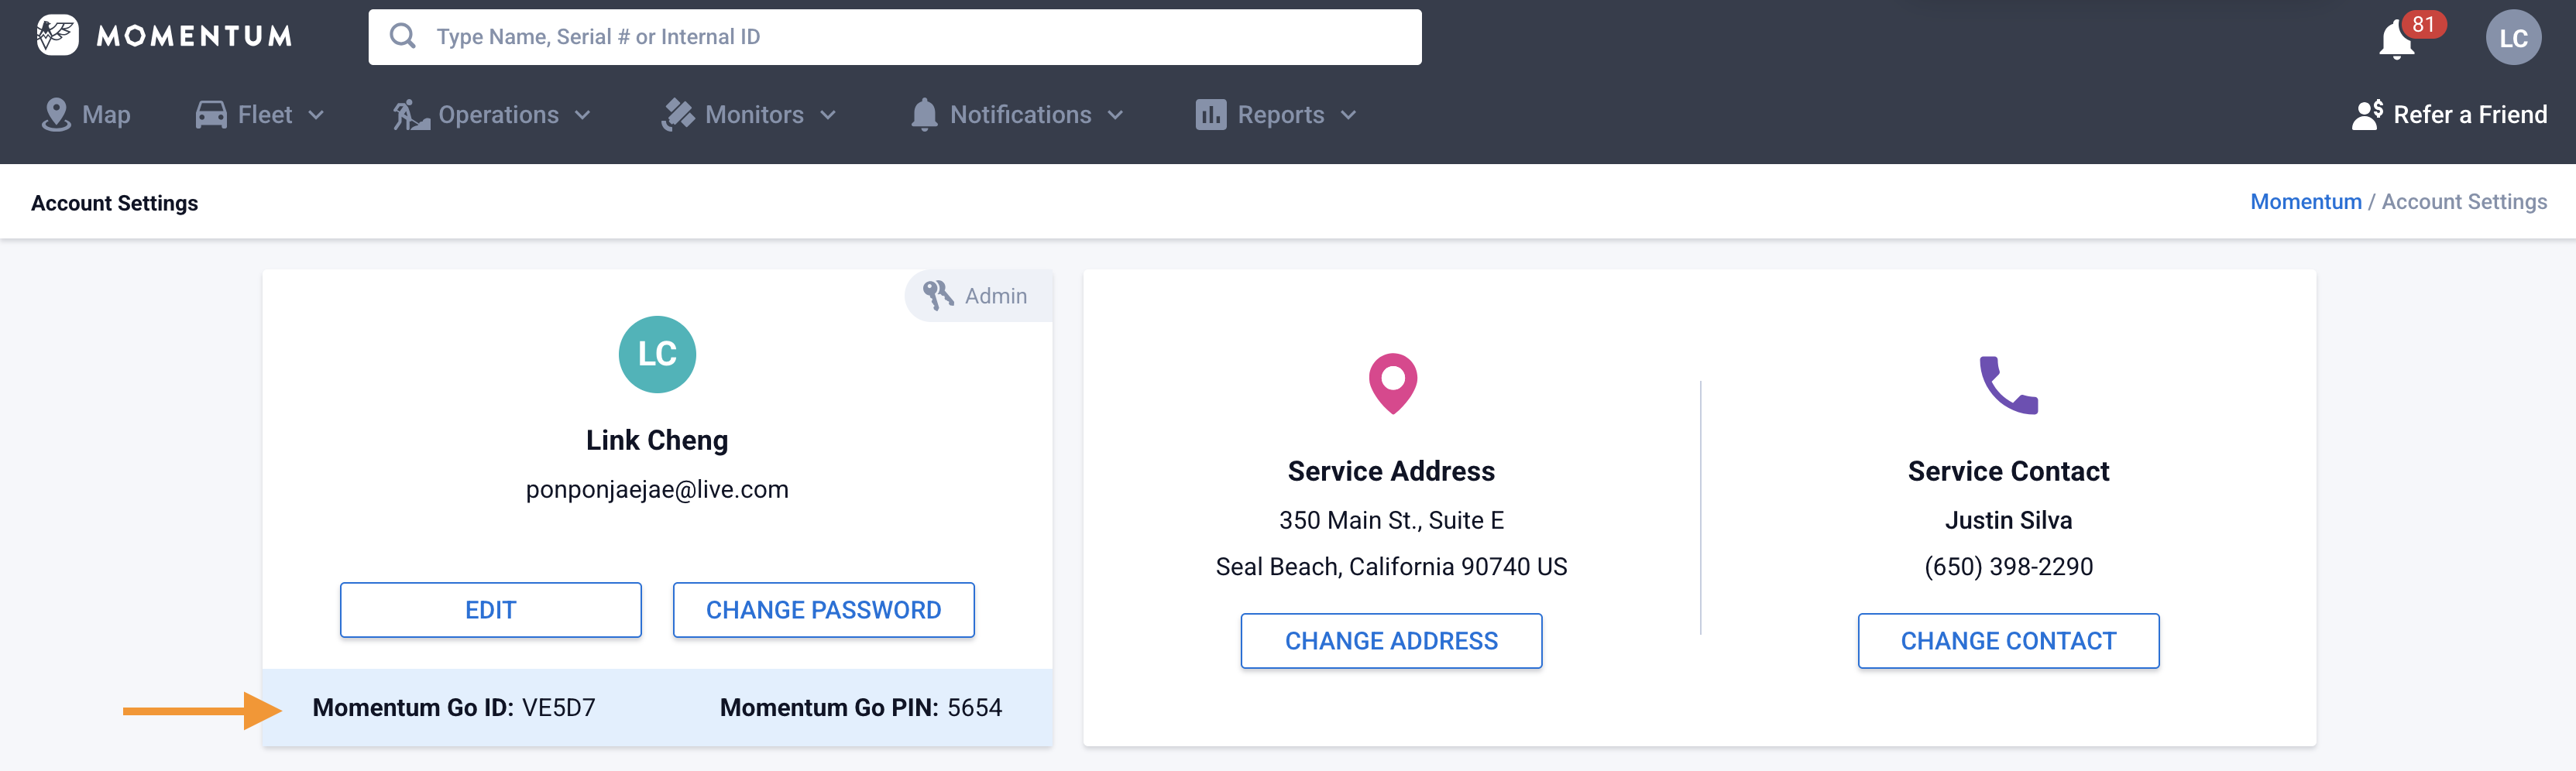The width and height of the screenshot is (2576, 771).
Task: Click the purple Service Contact phone icon
Action: tap(2008, 384)
